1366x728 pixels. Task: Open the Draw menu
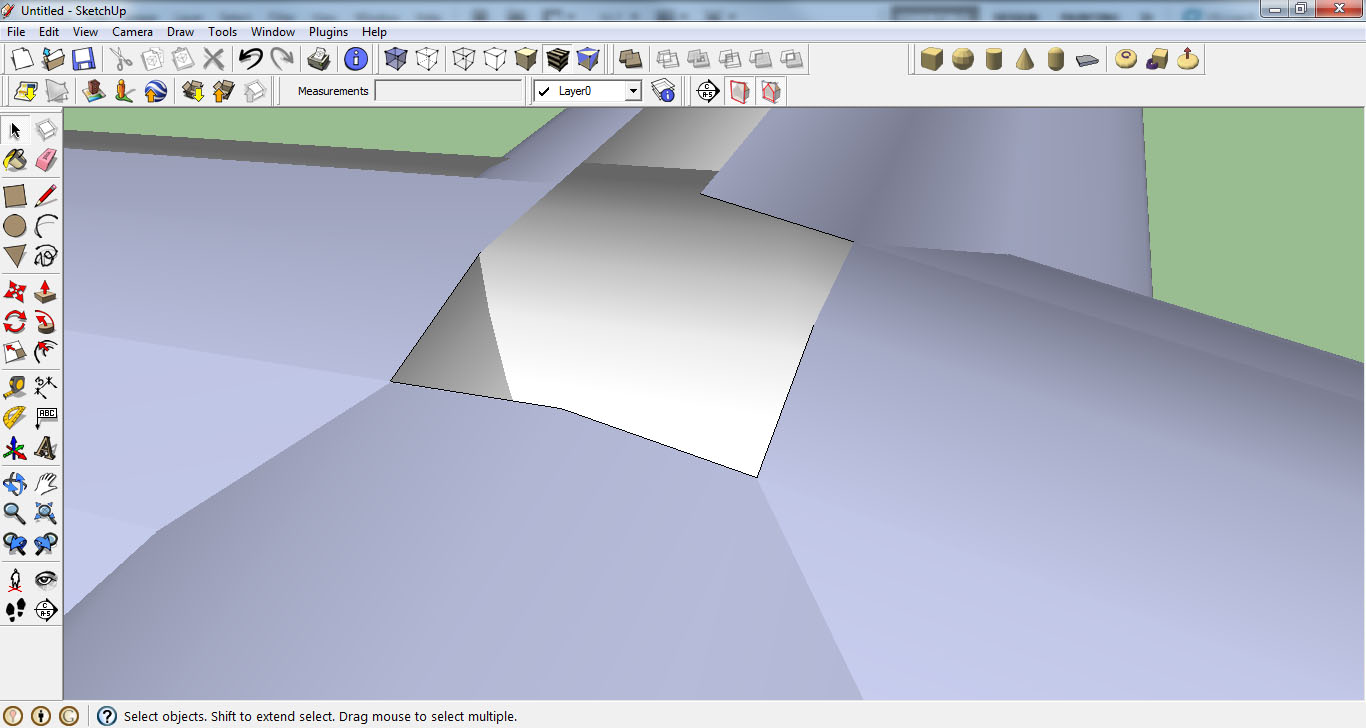(x=180, y=32)
